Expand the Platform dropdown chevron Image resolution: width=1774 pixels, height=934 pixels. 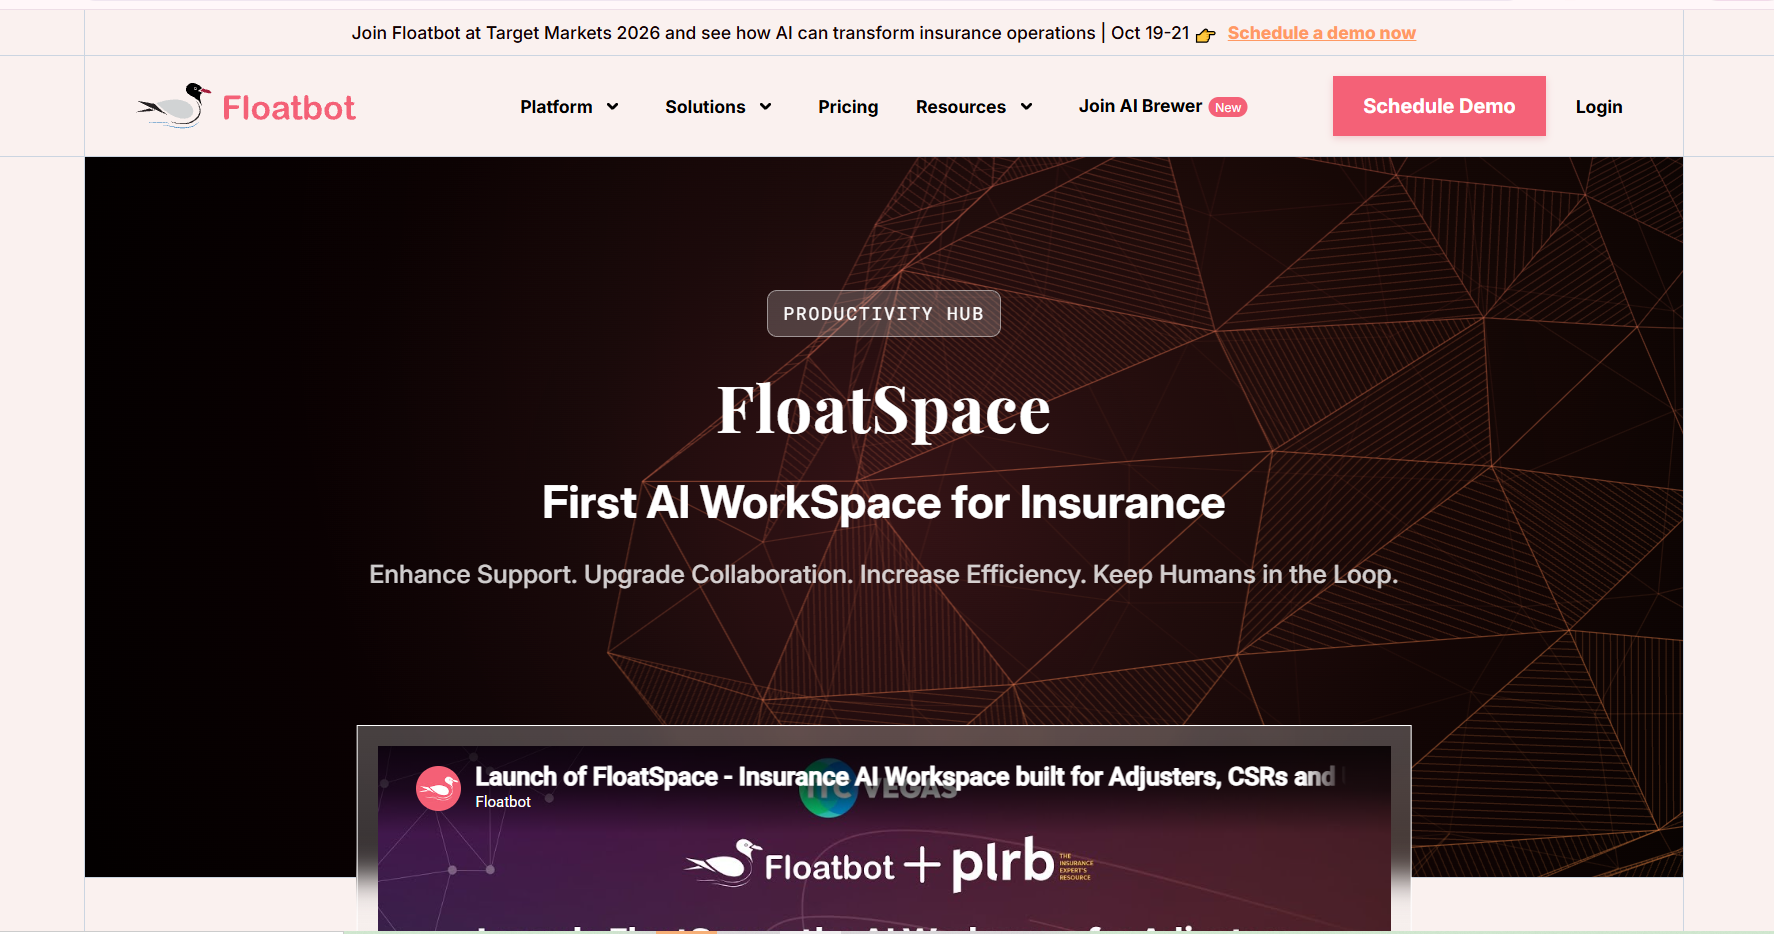[x=613, y=107]
